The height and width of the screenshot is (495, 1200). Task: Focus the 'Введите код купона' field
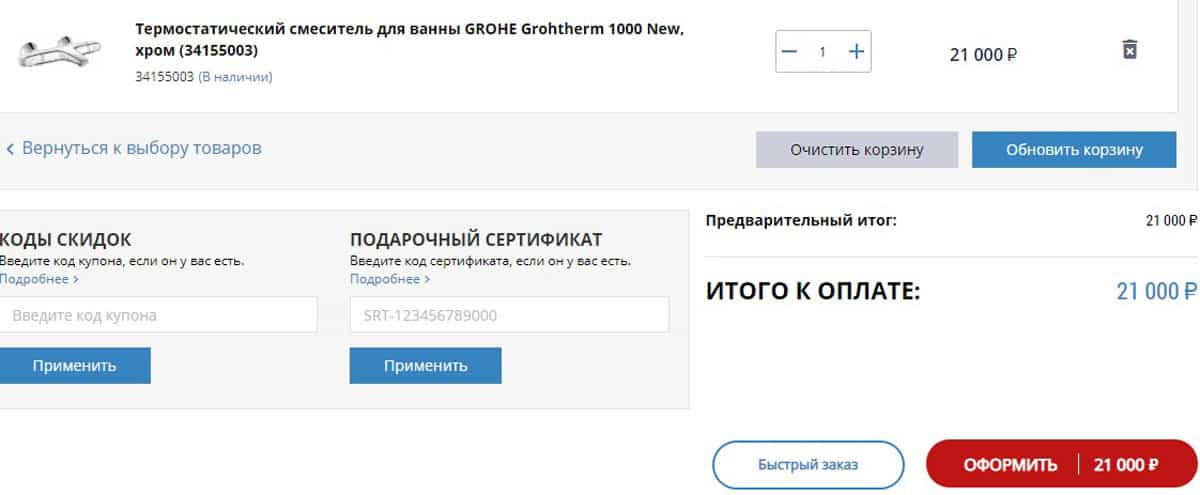coord(158,315)
